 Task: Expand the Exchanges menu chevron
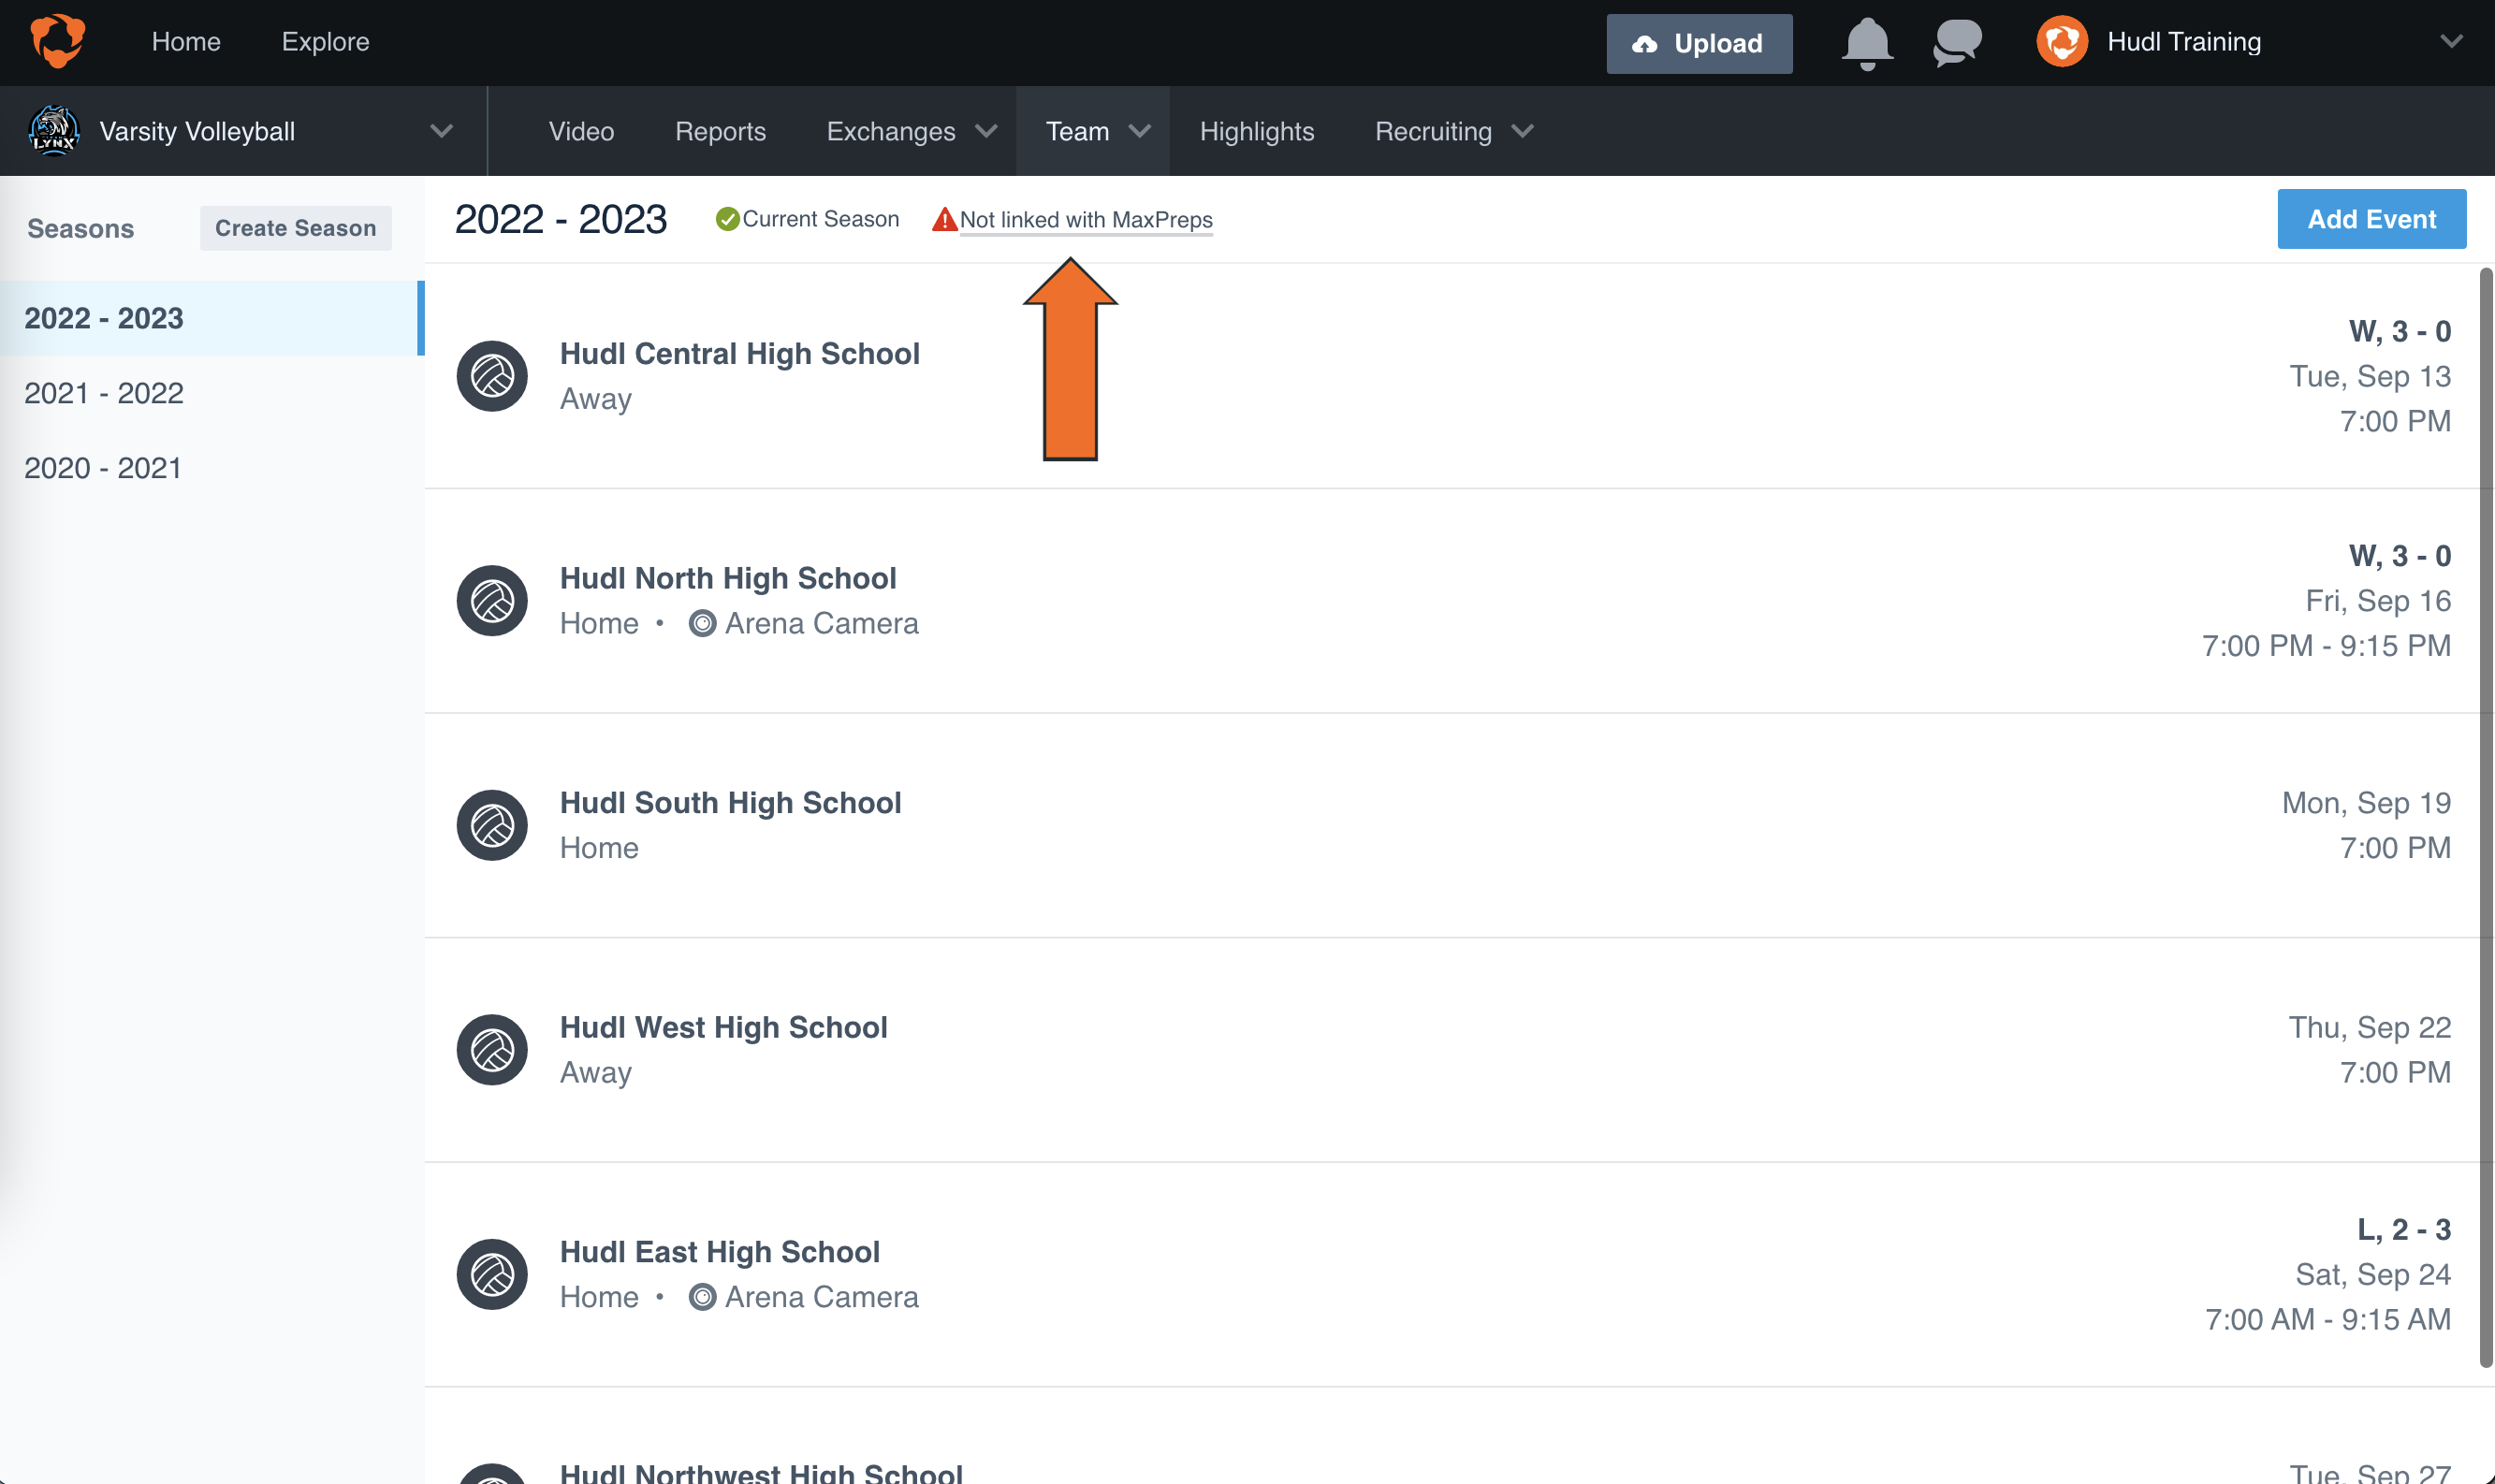point(986,131)
